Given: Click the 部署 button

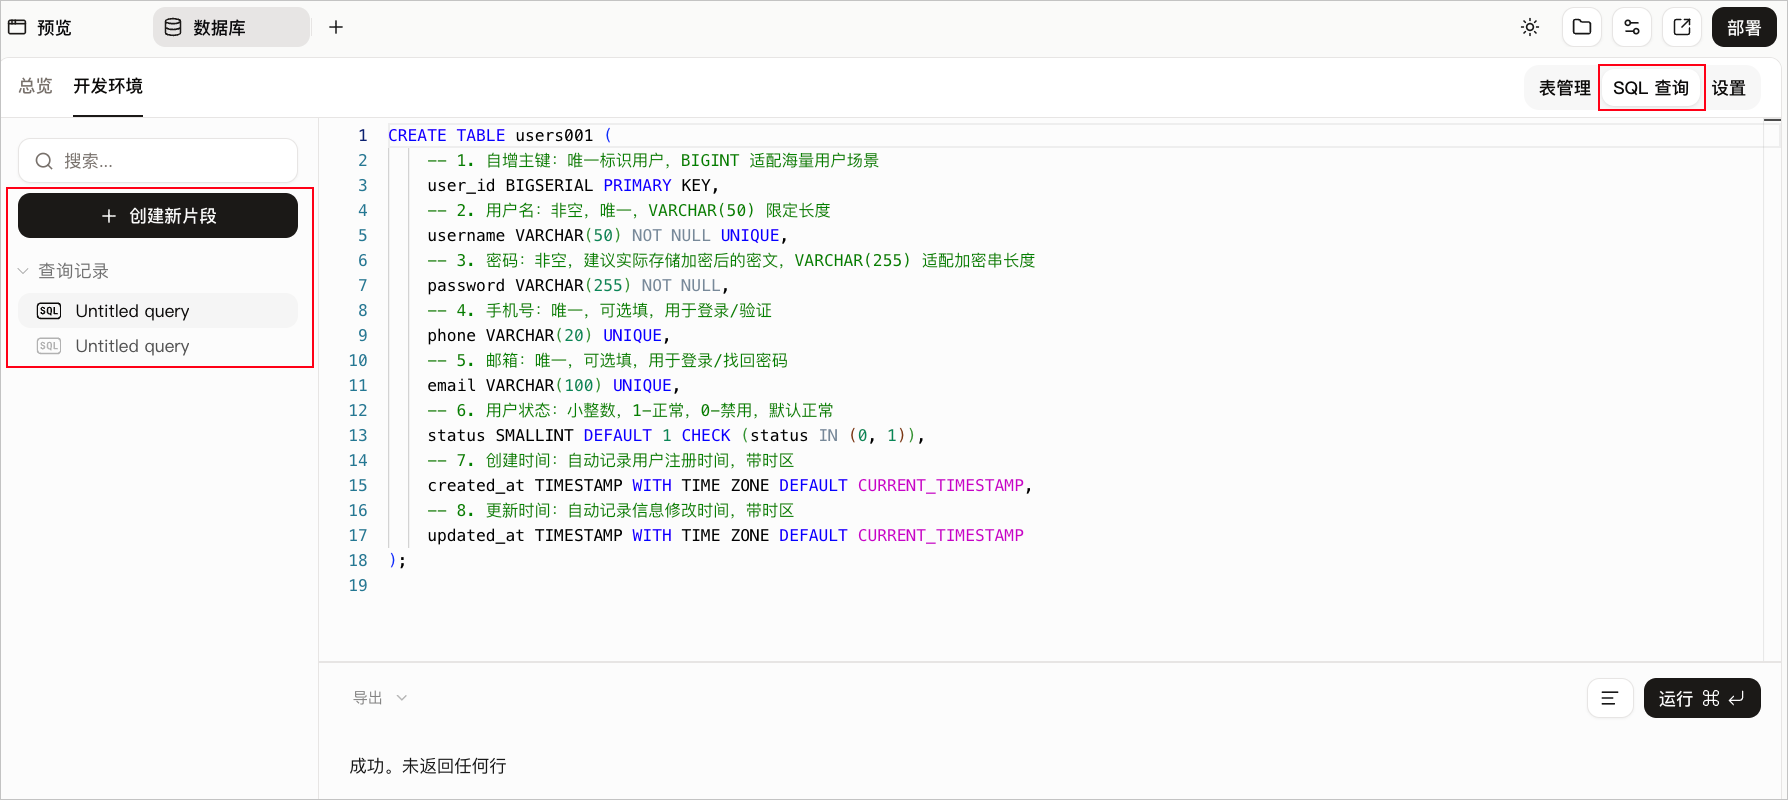Looking at the screenshot, I should tap(1744, 28).
